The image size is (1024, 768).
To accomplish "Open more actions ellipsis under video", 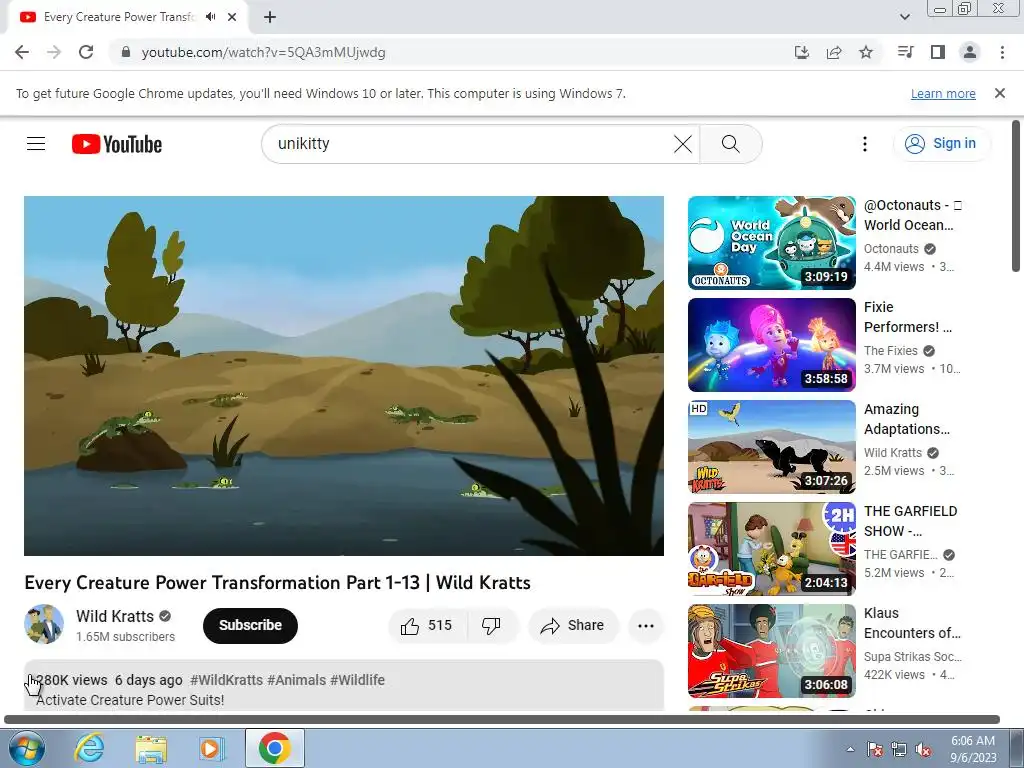I will (646, 626).
